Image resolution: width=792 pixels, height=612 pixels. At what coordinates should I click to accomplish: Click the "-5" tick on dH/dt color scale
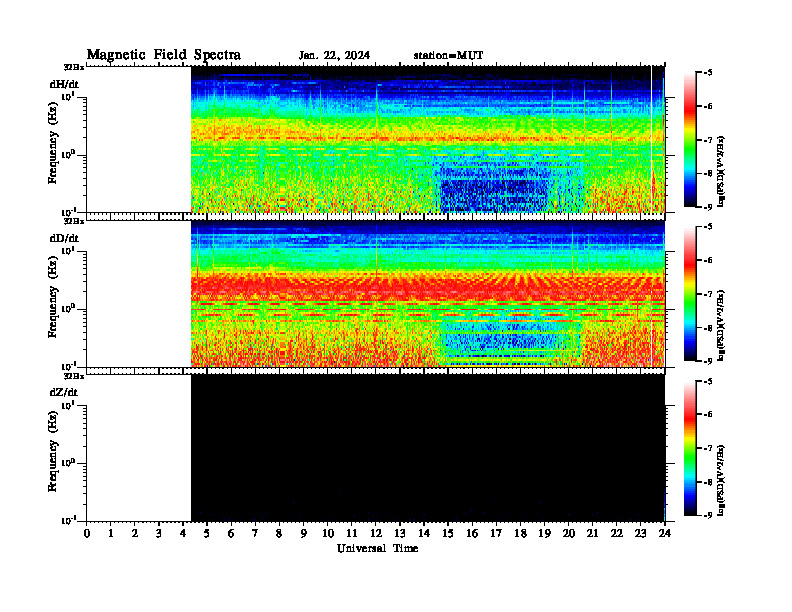pyautogui.click(x=708, y=73)
